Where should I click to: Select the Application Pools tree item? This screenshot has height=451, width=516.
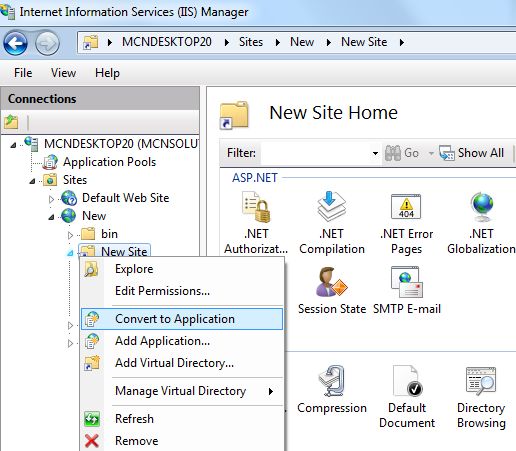[x=109, y=162]
